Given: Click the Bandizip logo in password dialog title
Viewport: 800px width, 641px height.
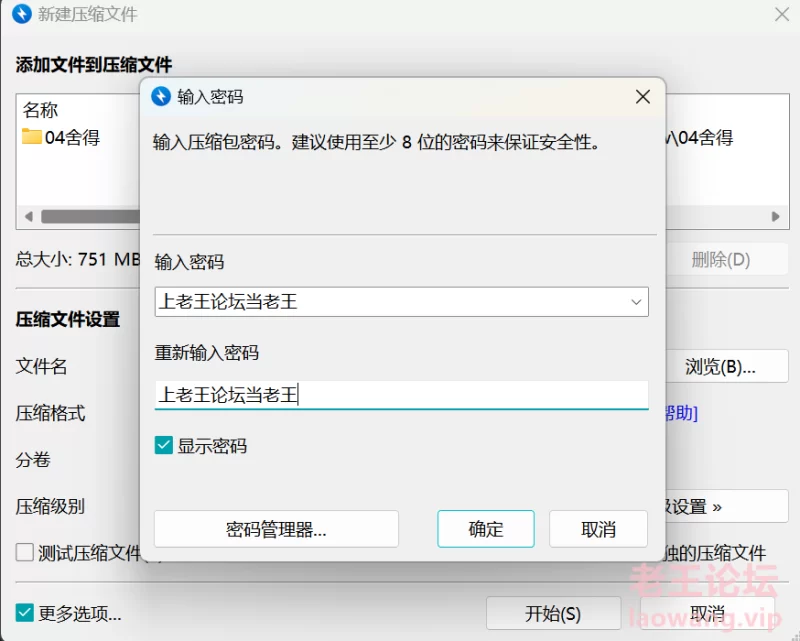Looking at the screenshot, I should coord(161,96).
